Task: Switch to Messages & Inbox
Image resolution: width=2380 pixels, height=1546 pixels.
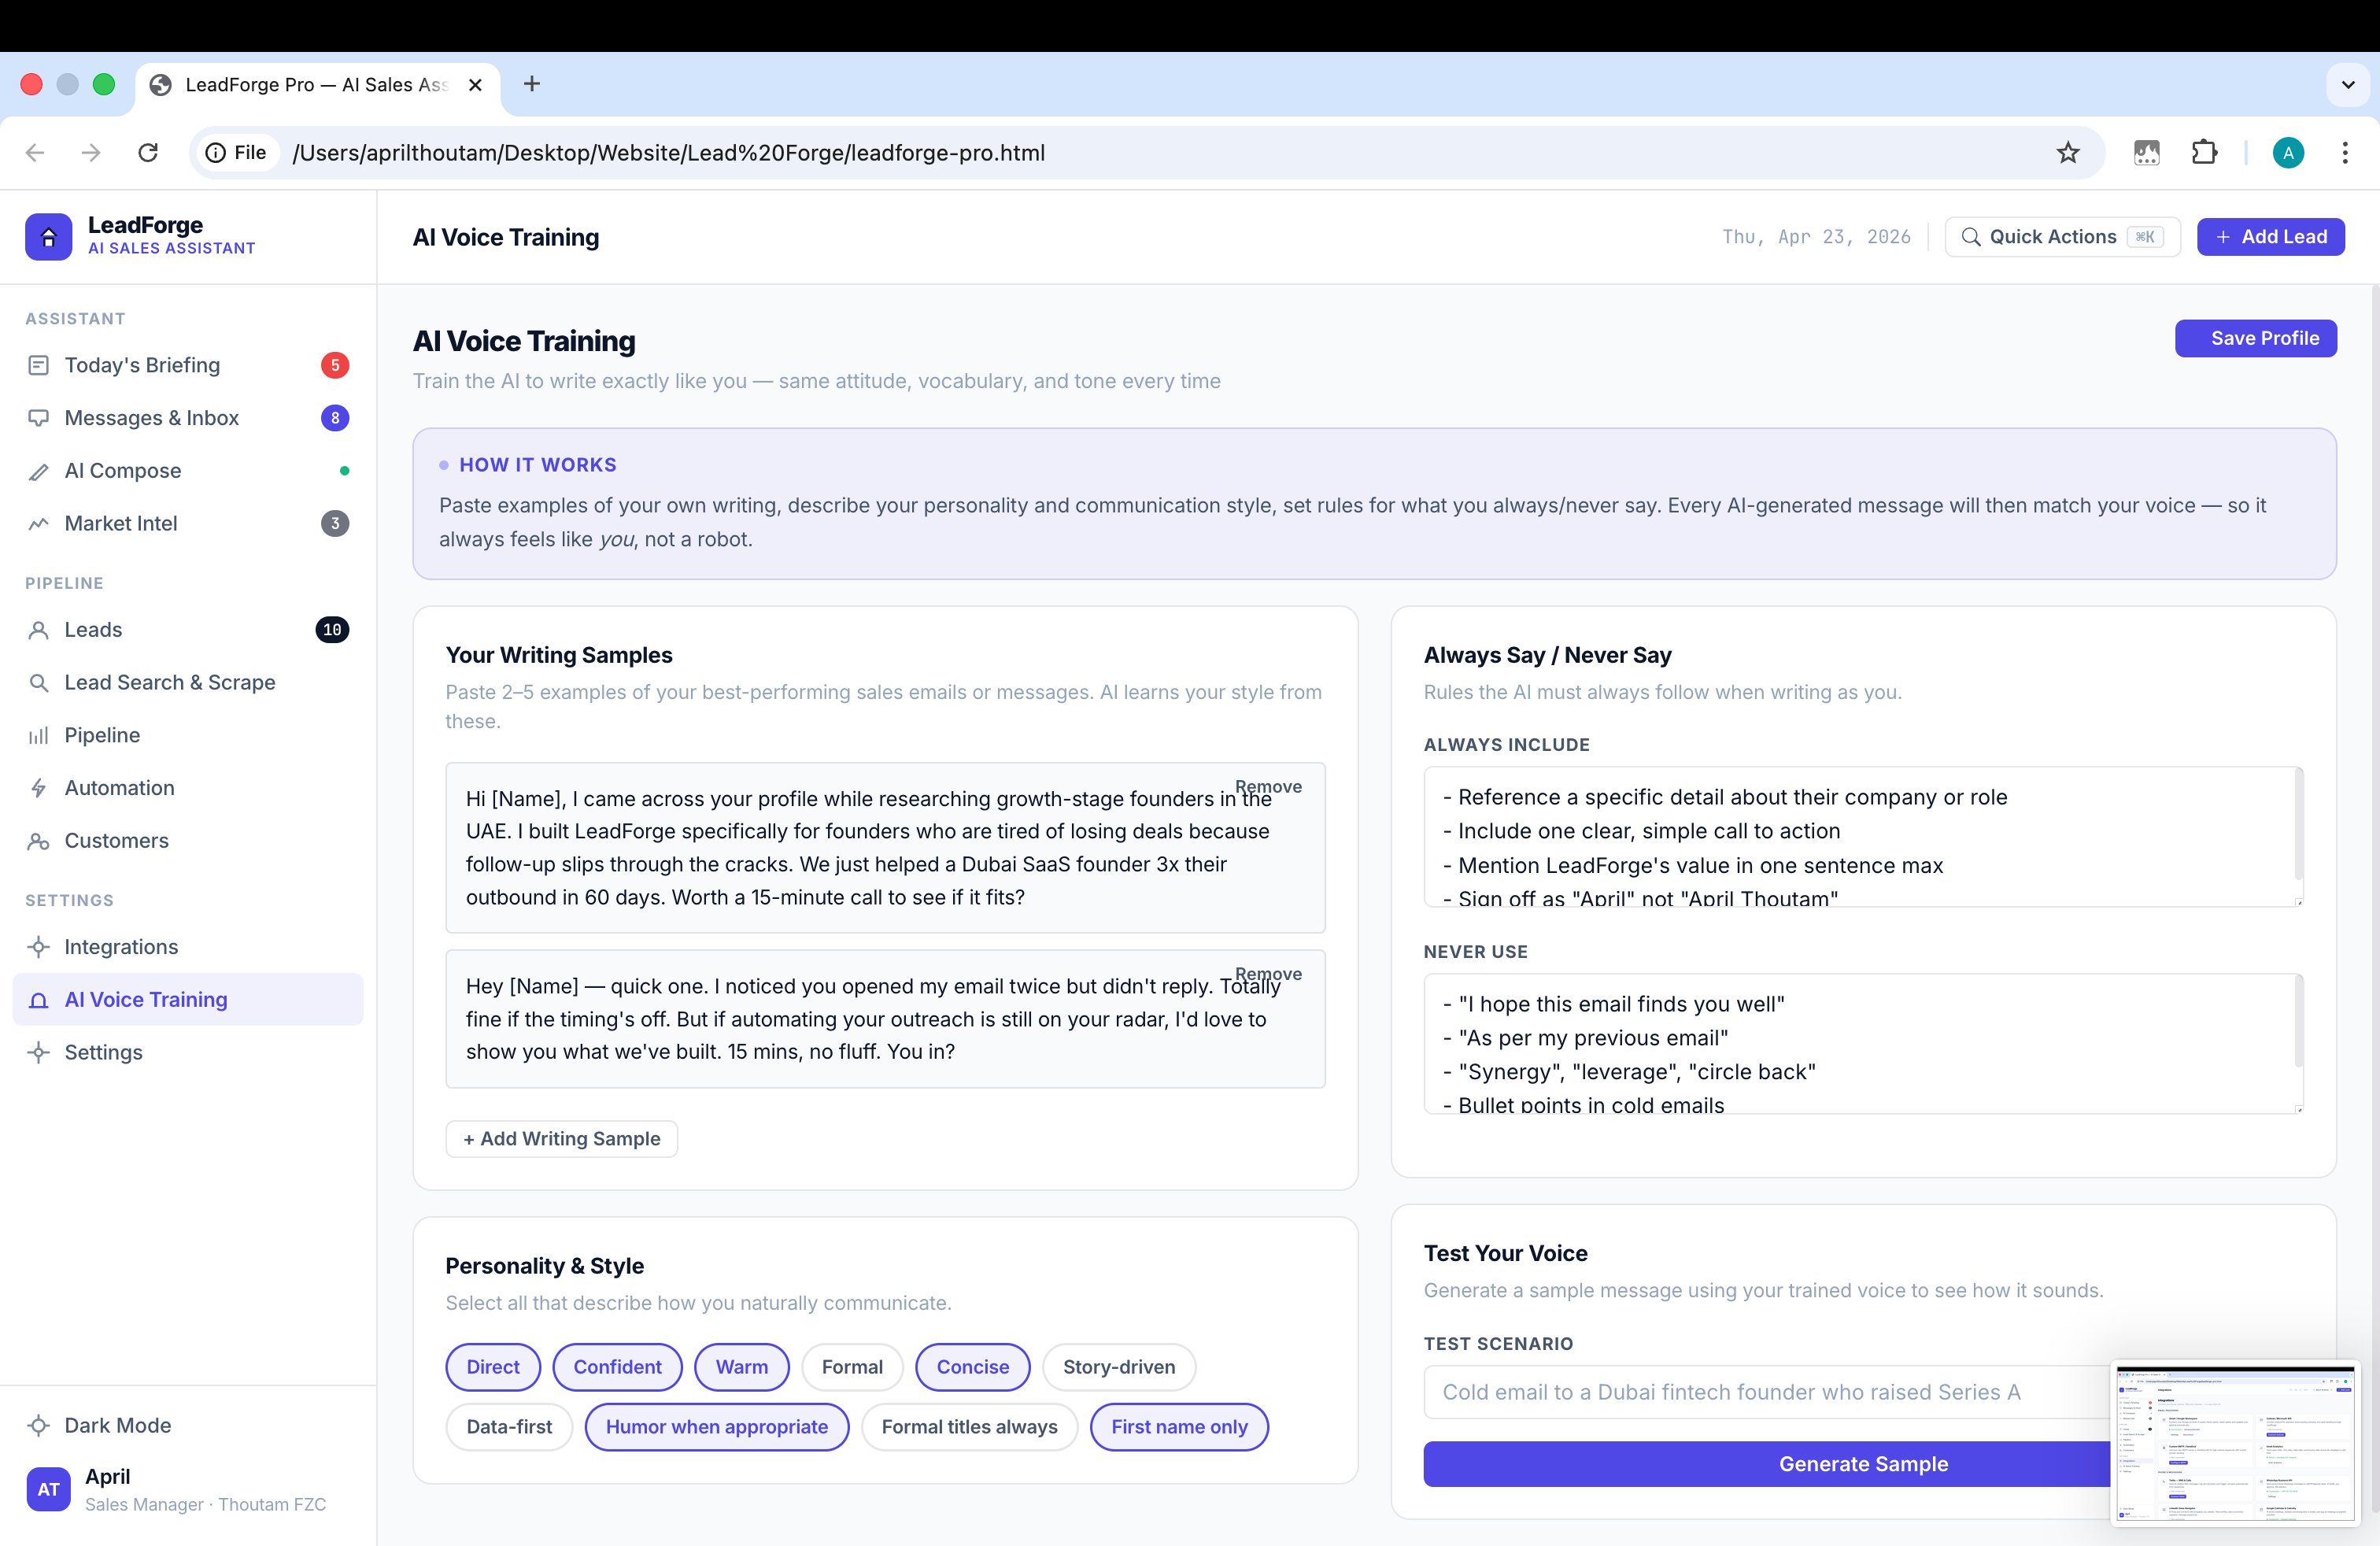Action: point(151,418)
